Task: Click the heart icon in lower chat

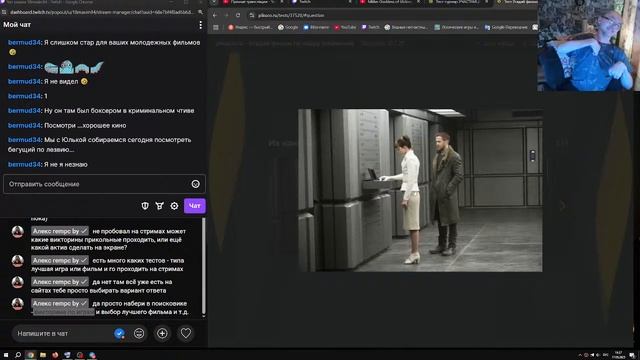Action: 186,333
